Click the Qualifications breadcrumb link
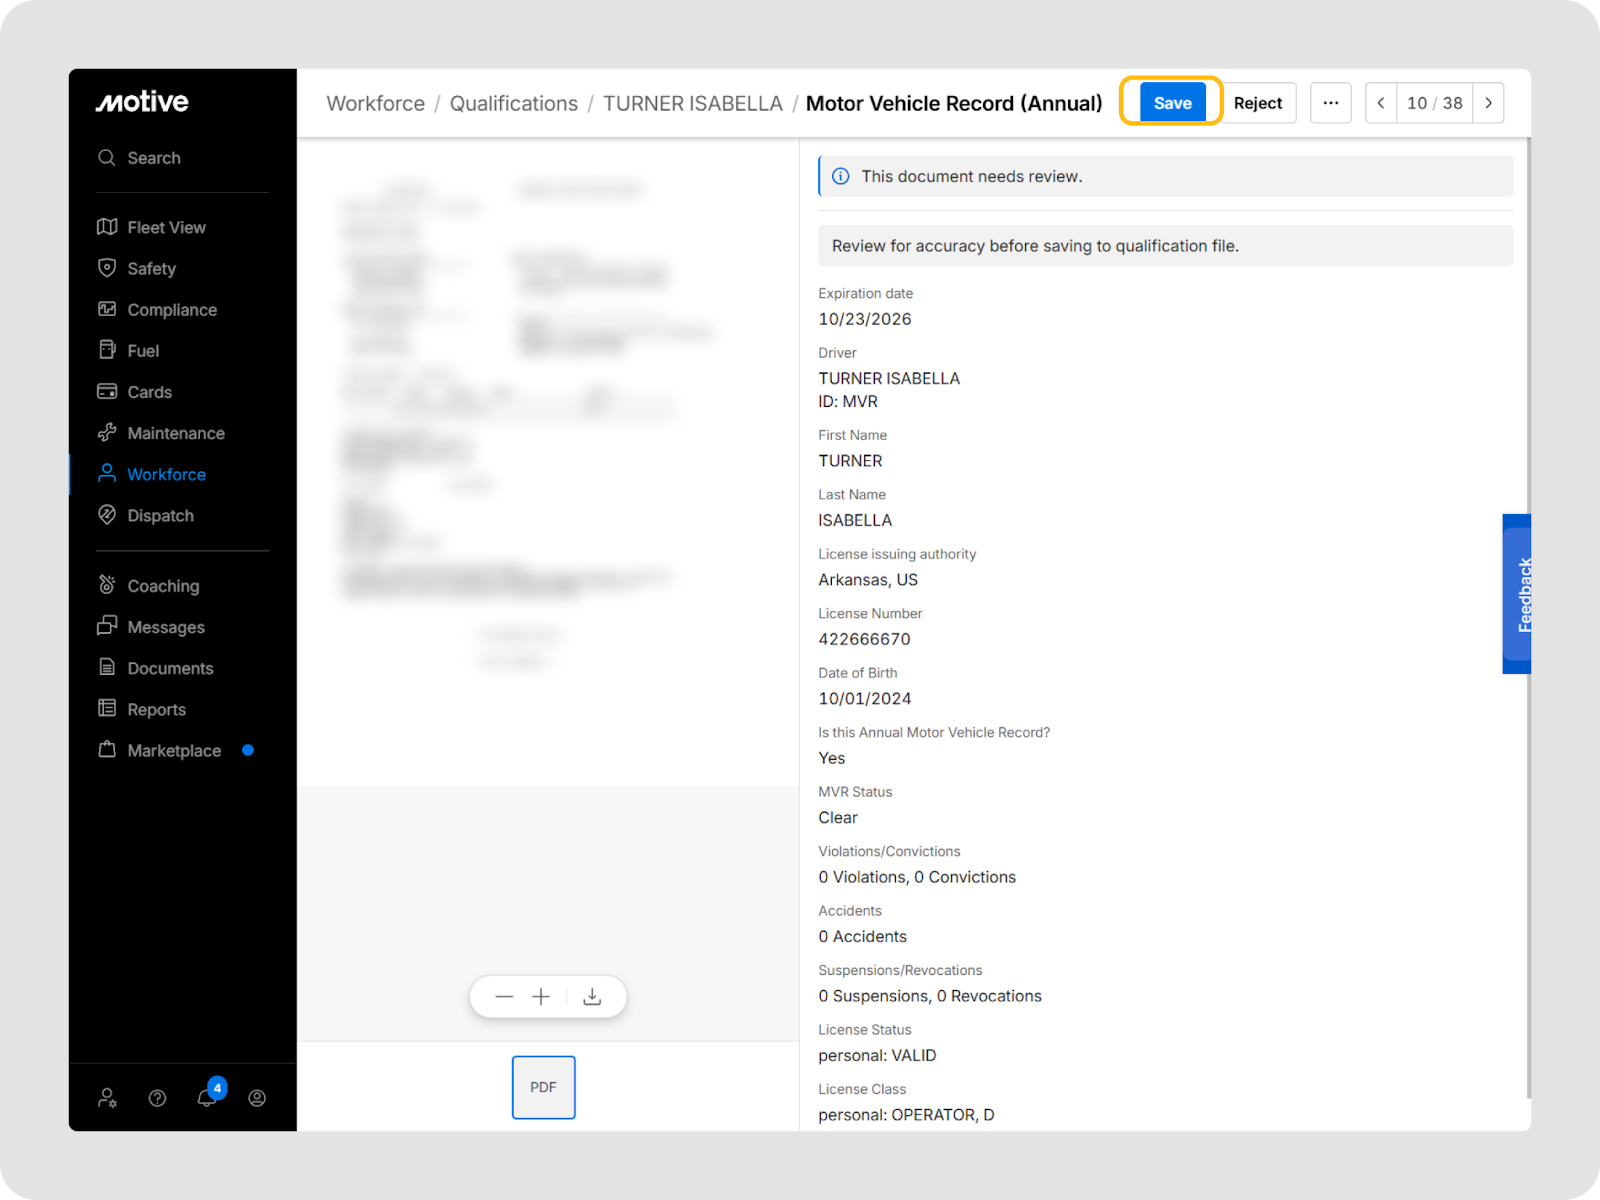 [x=513, y=104]
